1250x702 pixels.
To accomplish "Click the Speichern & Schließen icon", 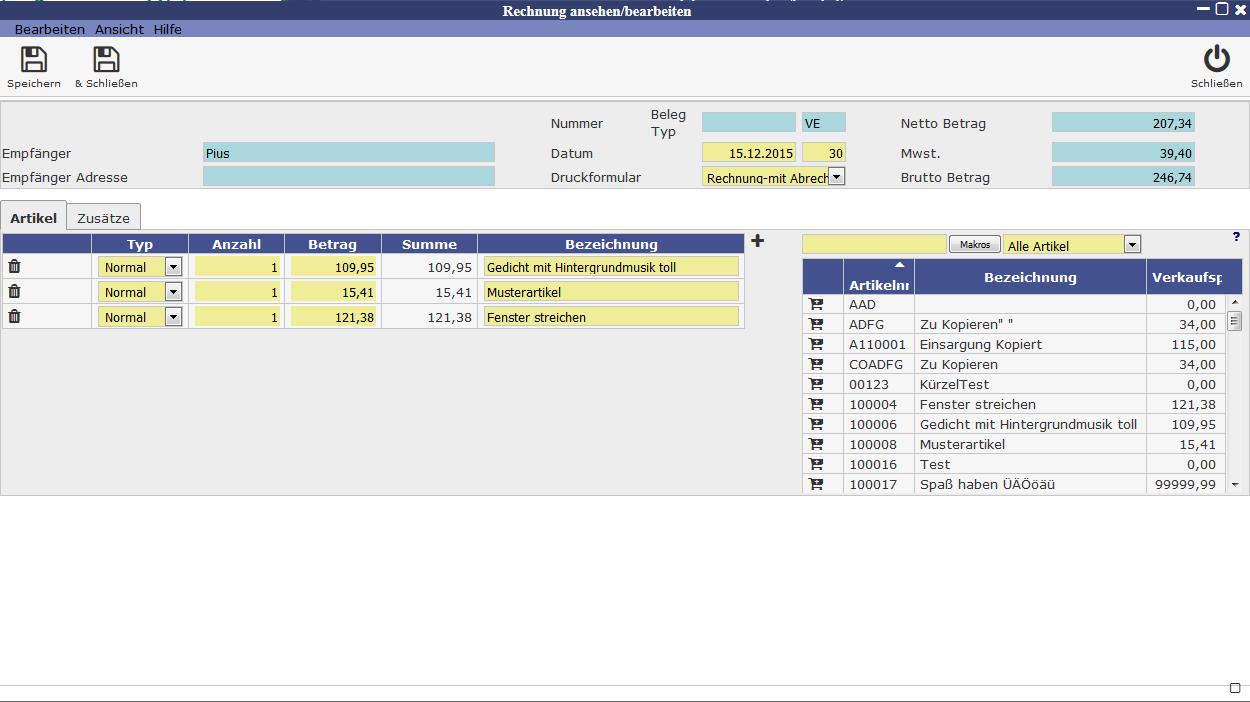I will coord(106,60).
